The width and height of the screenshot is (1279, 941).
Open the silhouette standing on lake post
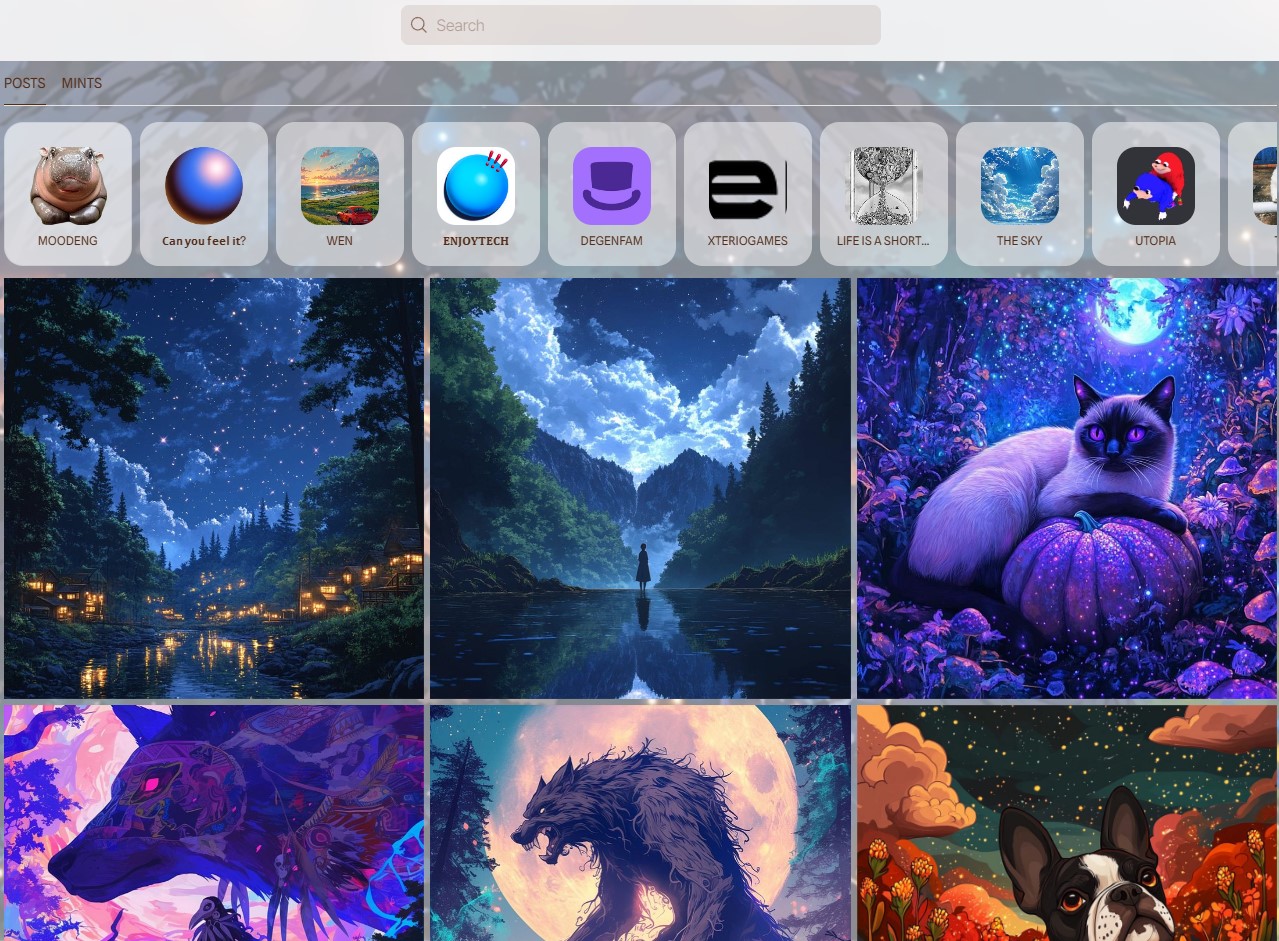(x=640, y=488)
